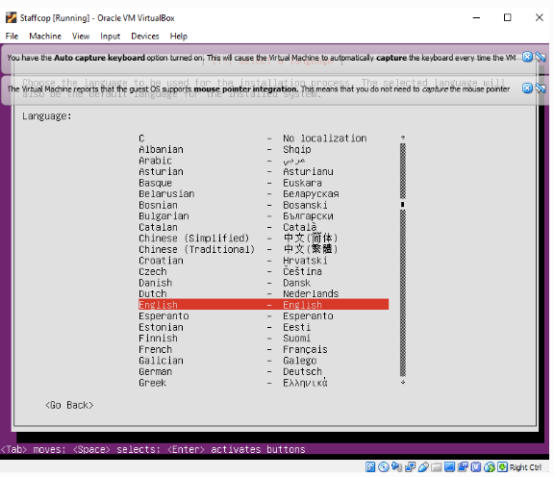Select German in the language list
Viewport: 554px width, 477px height.
(x=264, y=371)
